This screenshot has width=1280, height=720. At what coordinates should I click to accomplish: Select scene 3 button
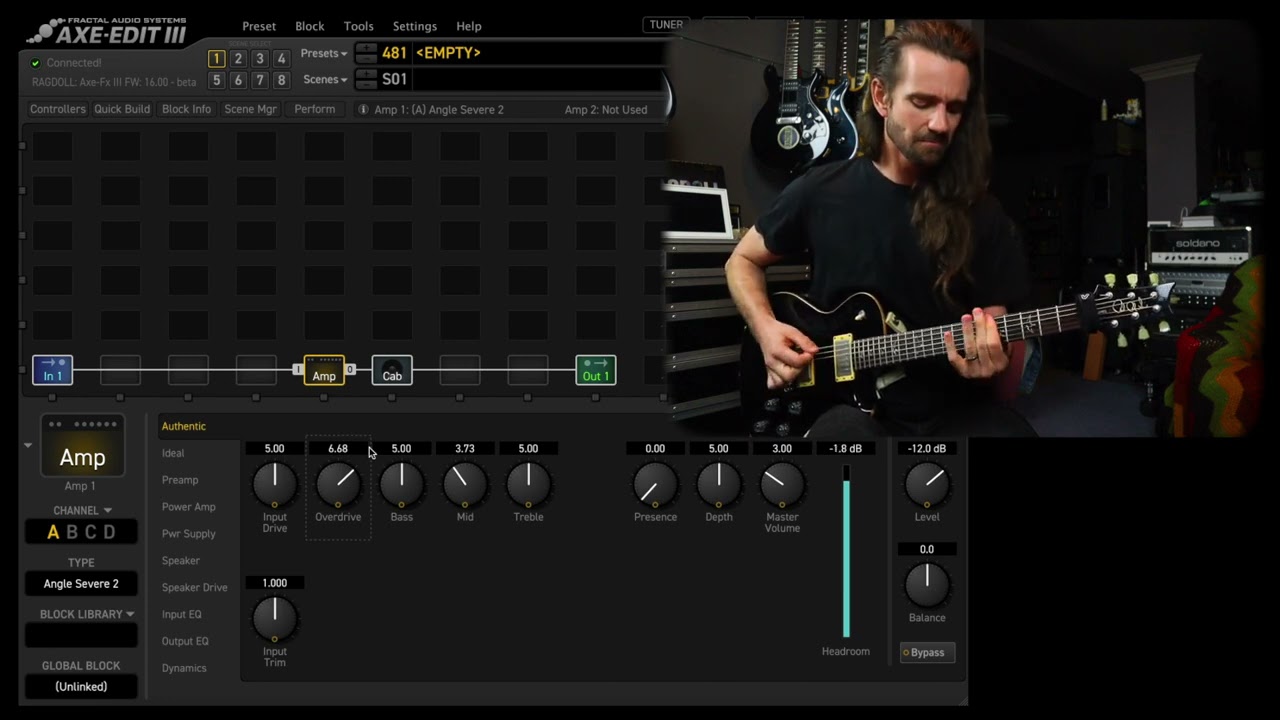pos(260,59)
